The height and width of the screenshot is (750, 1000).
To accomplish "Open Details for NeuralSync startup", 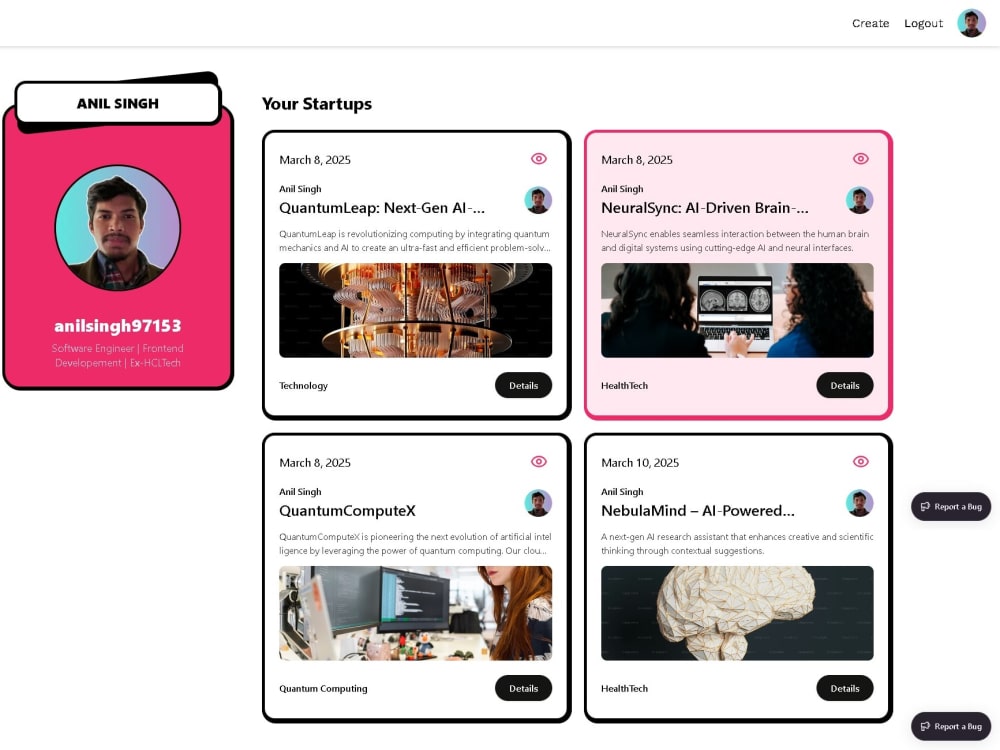I will tap(845, 385).
